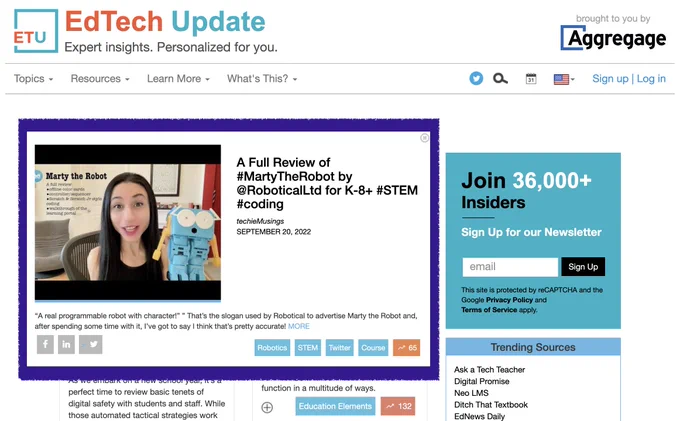The width and height of the screenshot is (680, 421).
Task: Share article on Twitter
Action: pyautogui.click(x=91, y=345)
